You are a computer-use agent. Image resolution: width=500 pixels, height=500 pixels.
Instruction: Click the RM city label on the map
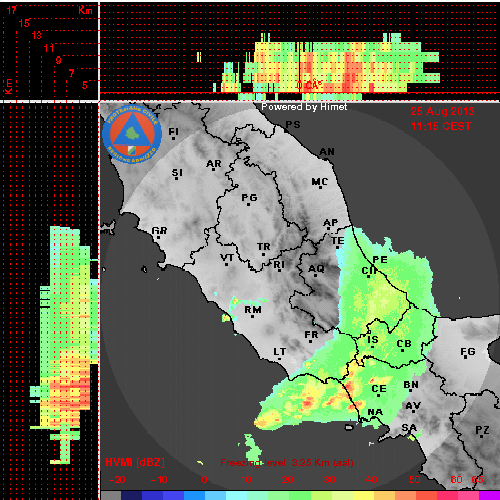(x=253, y=310)
